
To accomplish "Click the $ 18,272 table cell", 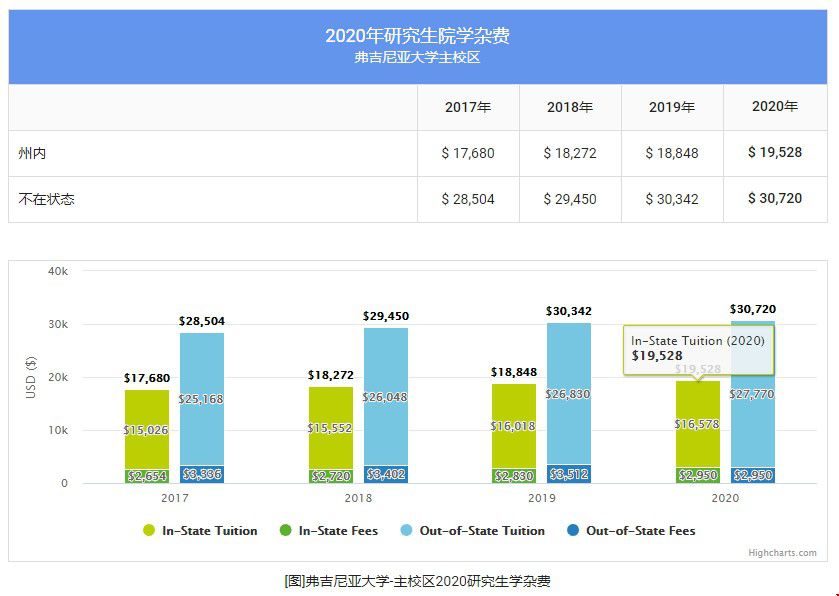I will click(570, 154).
